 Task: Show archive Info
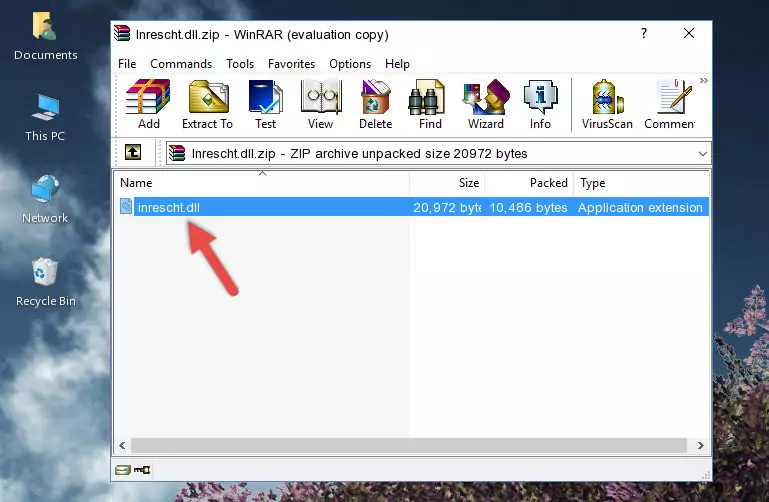(540, 104)
